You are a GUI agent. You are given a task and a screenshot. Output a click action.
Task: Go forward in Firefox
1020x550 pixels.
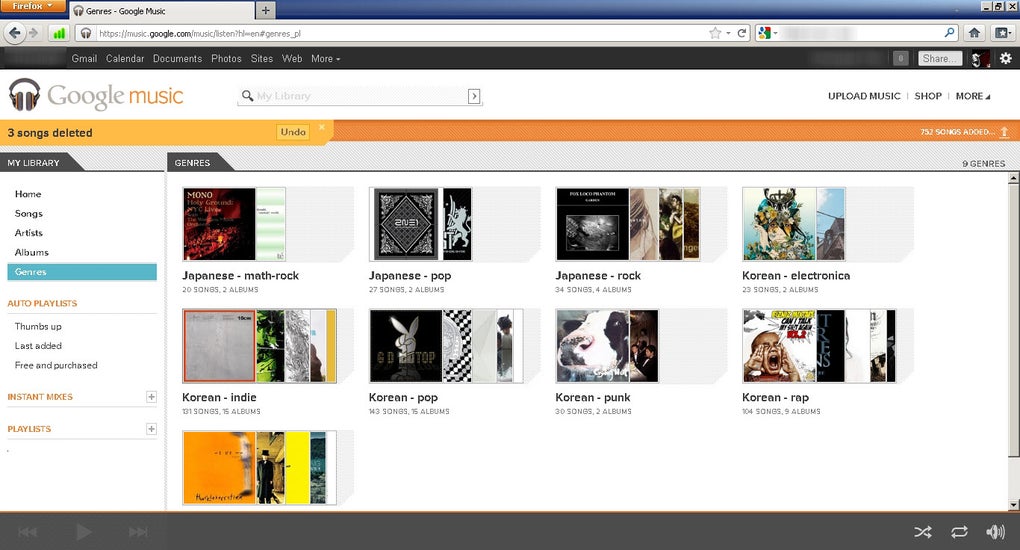(x=34, y=33)
